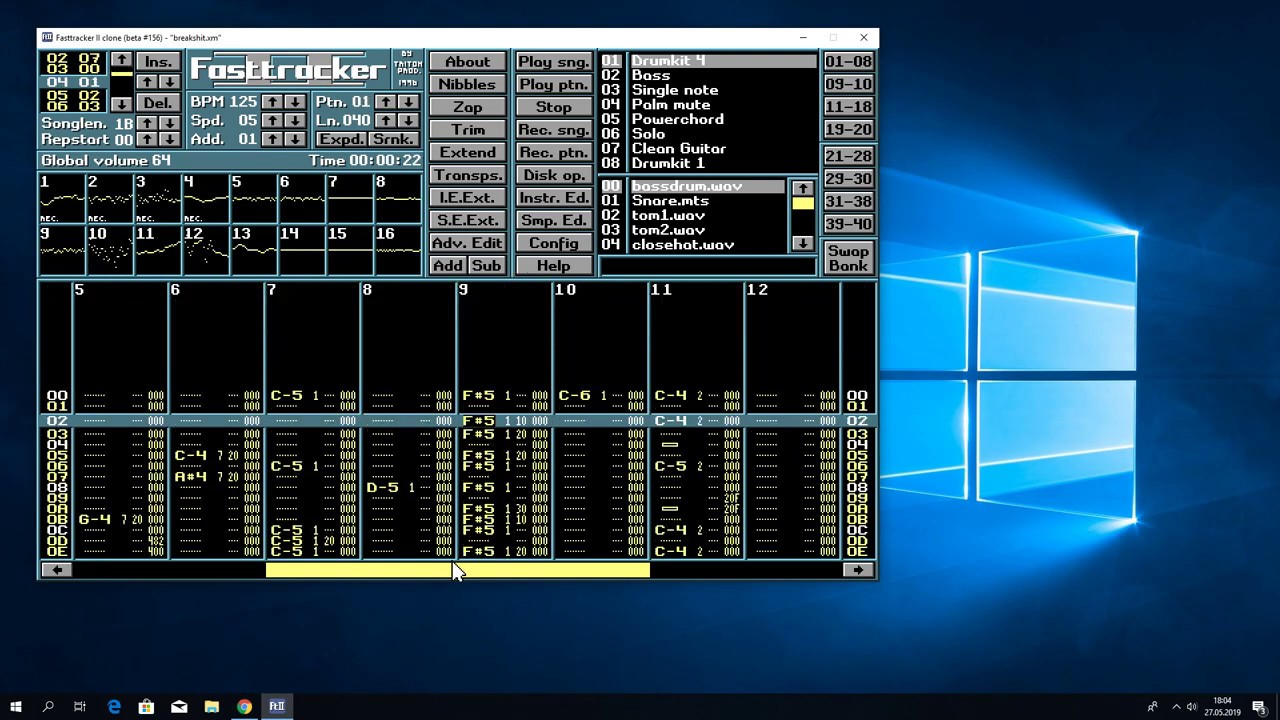Click the Swap Bank button

click(848, 258)
